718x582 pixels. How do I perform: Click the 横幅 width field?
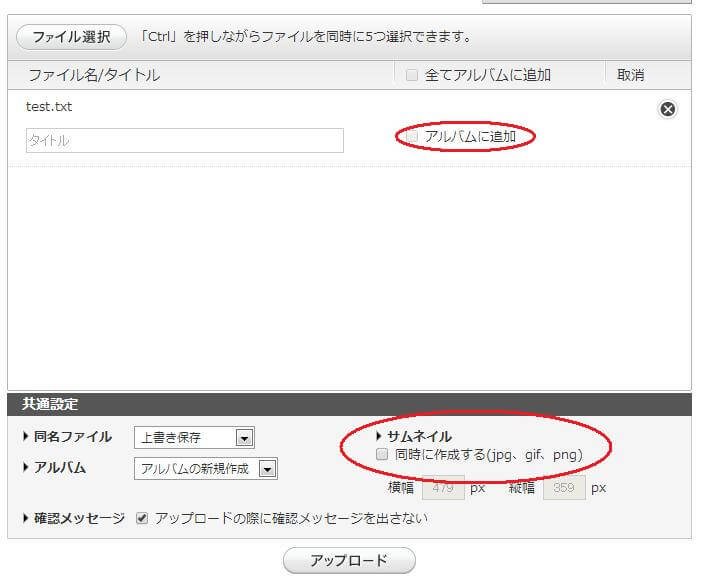445,488
